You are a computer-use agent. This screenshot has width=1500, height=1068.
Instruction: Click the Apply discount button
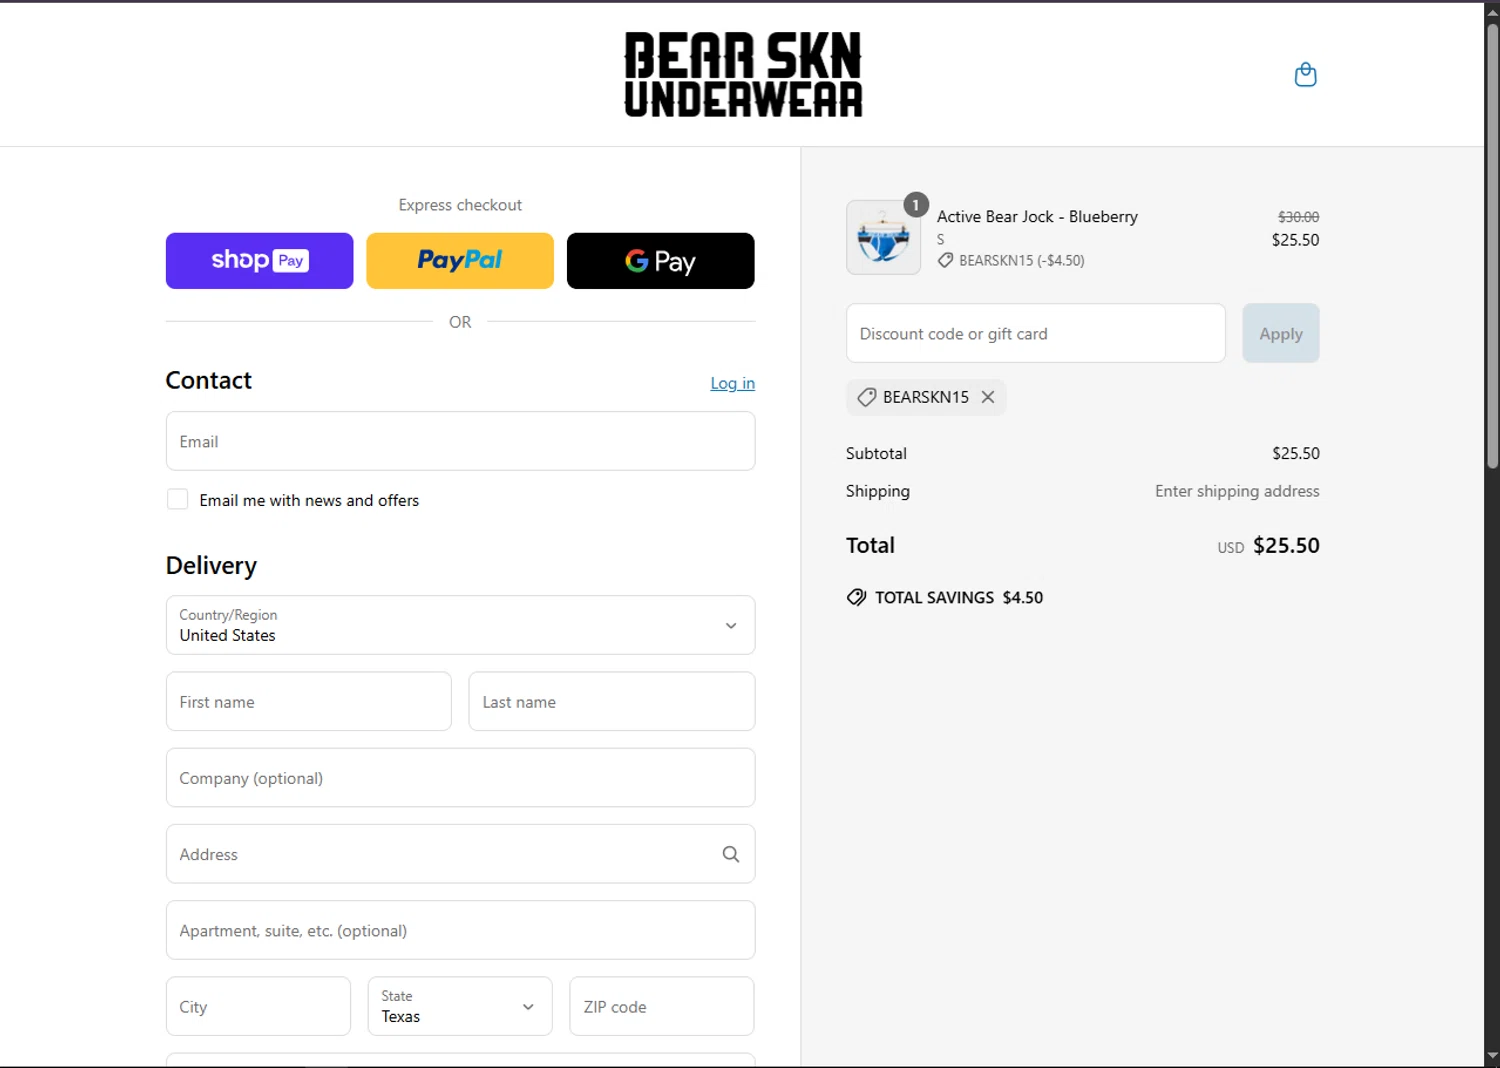click(1281, 333)
